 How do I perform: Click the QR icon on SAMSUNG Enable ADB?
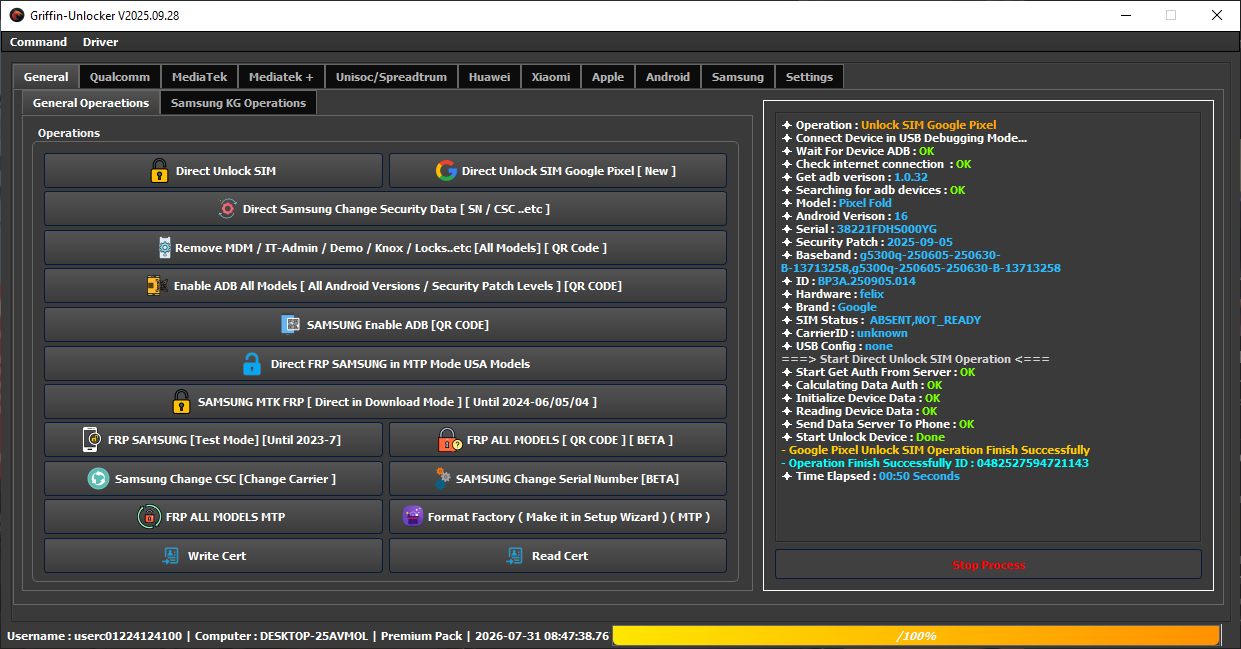pyautogui.click(x=291, y=325)
